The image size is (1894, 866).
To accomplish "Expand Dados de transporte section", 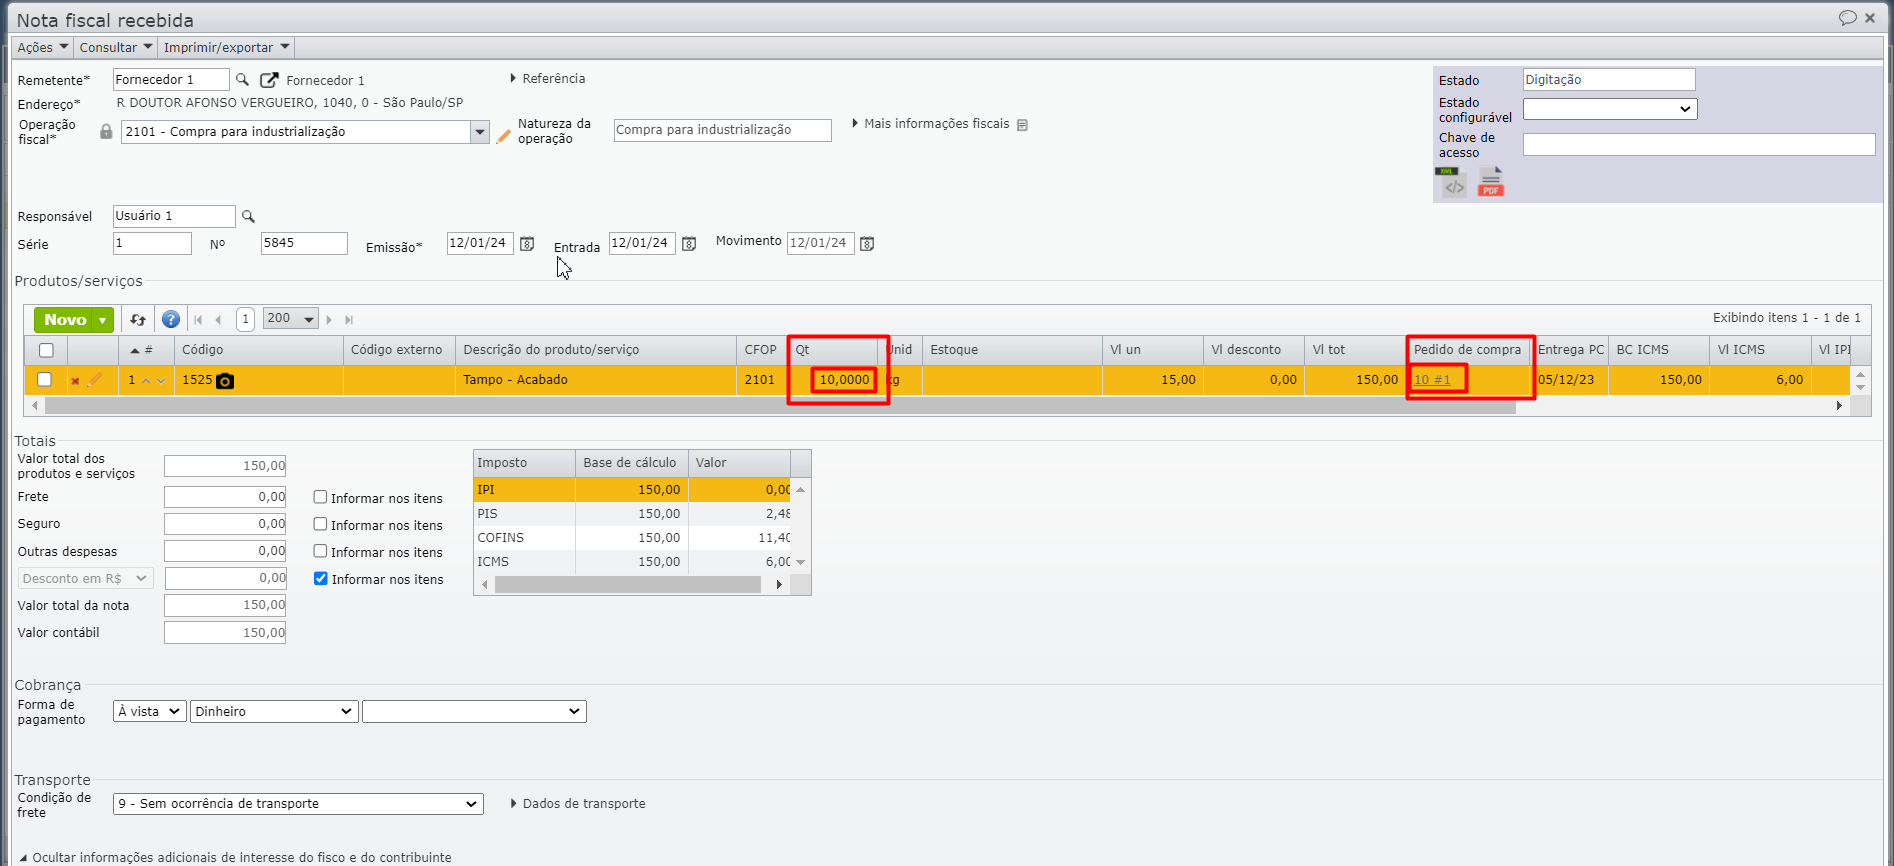I will coord(578,803).
